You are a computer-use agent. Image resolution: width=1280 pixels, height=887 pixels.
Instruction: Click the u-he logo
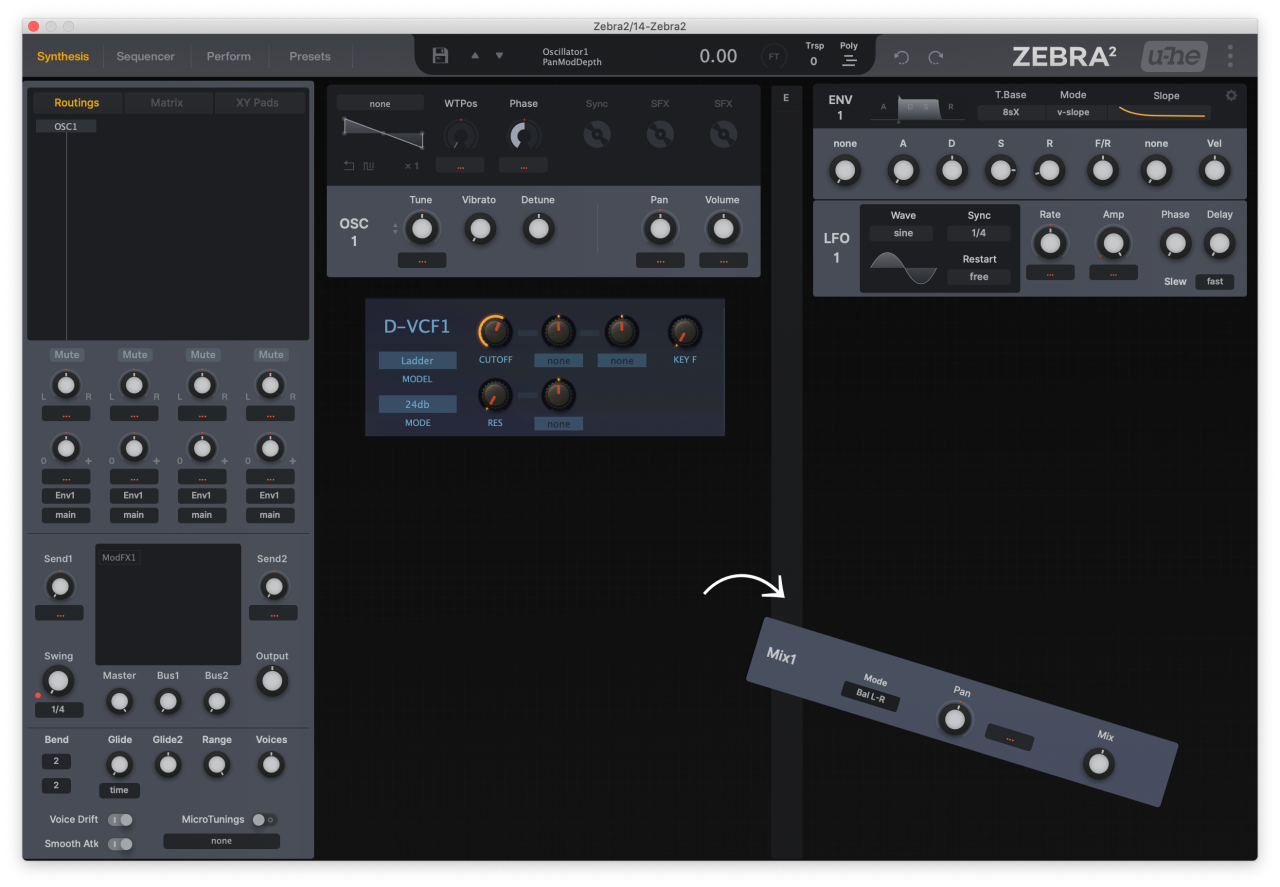1172,56
